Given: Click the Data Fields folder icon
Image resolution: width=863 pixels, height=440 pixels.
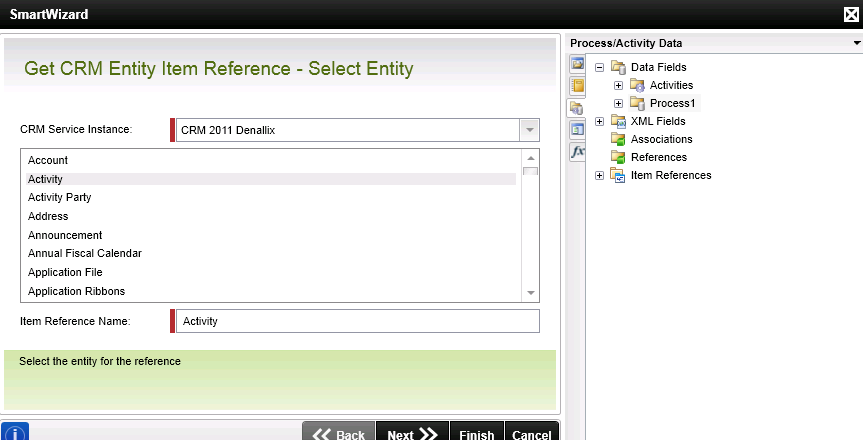Looking at the screenshot, I should pos(618,67).
